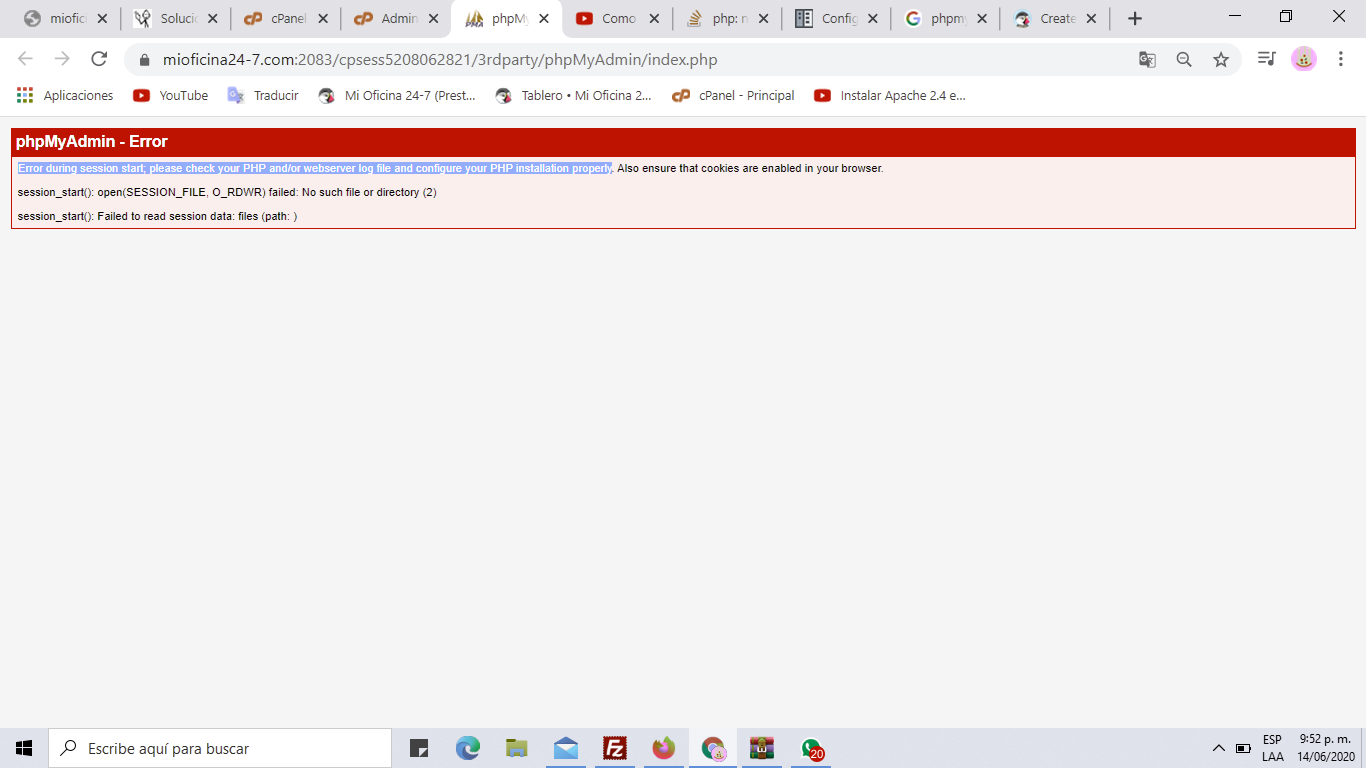Open a new browser tab
This screenshot has width=1366, height=768.
coord(1134,18)
